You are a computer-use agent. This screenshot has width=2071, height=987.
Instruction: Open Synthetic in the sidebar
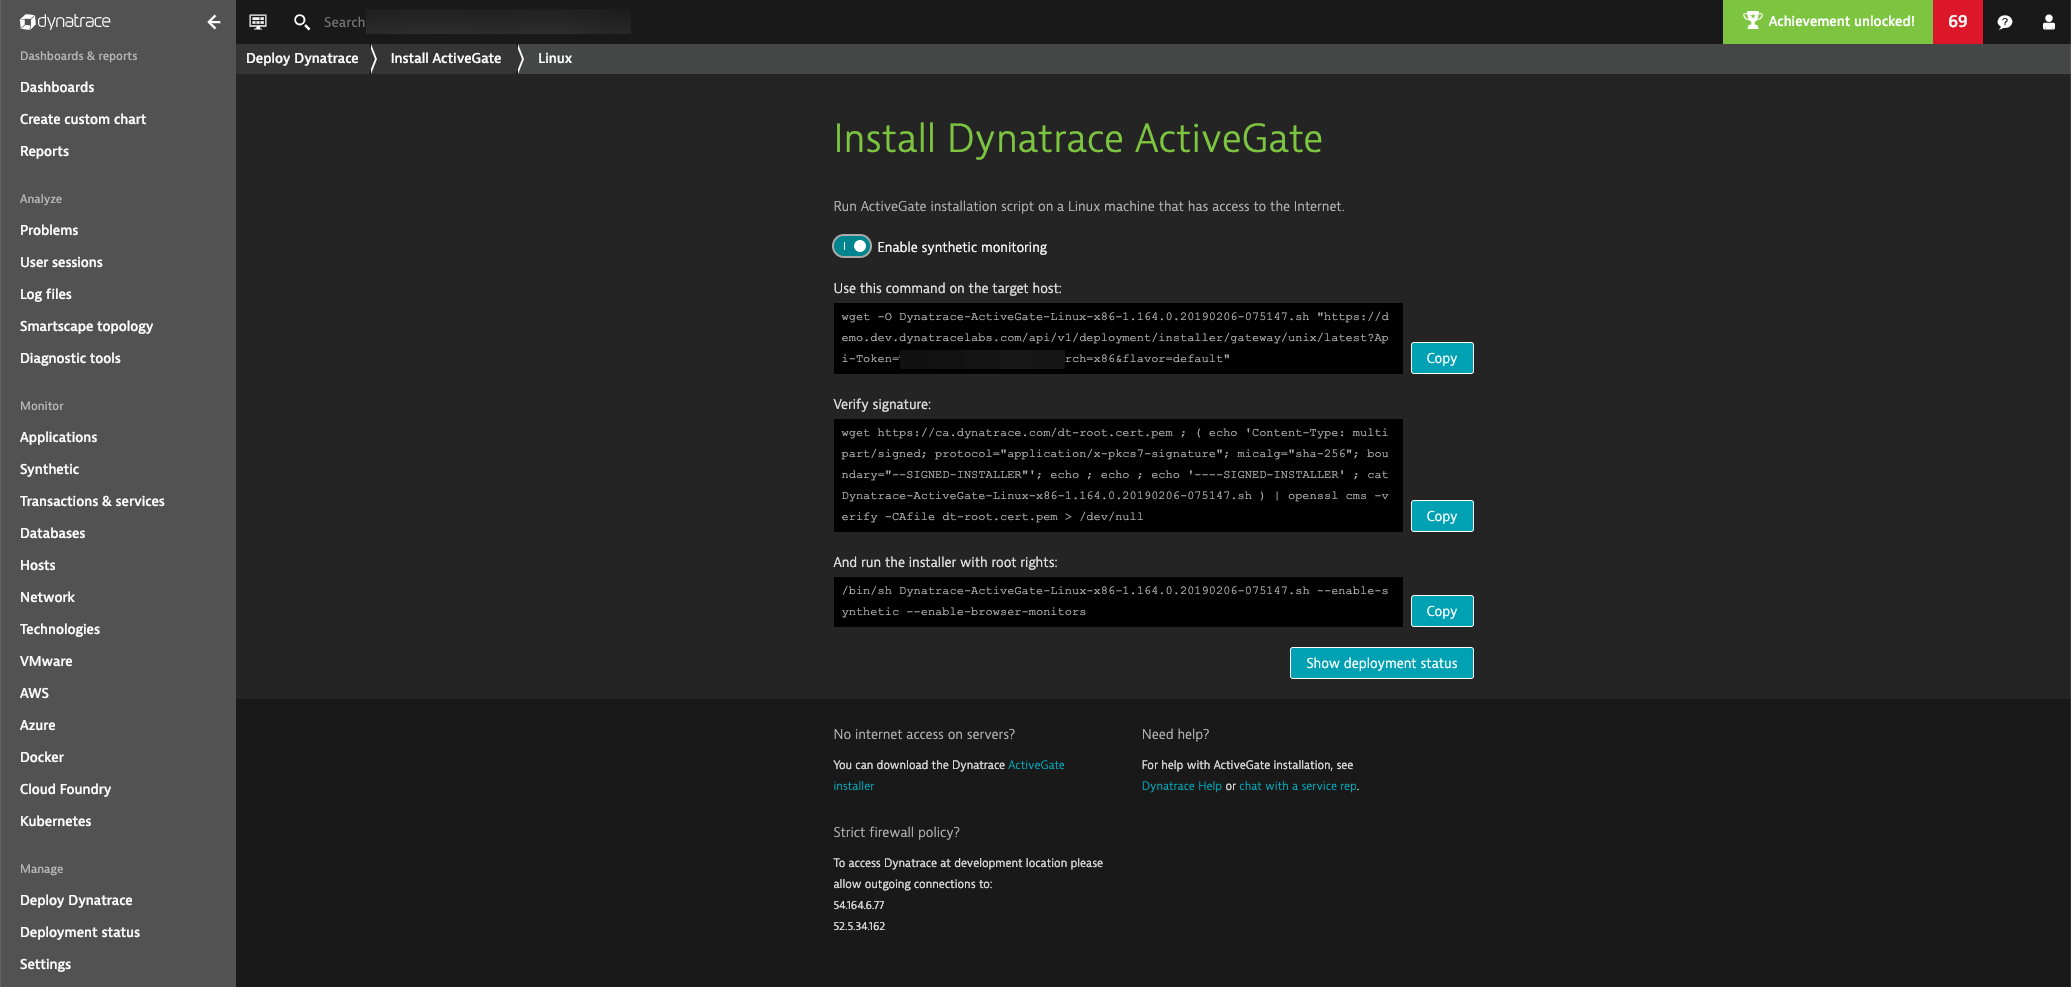click(x=49, y=469)
